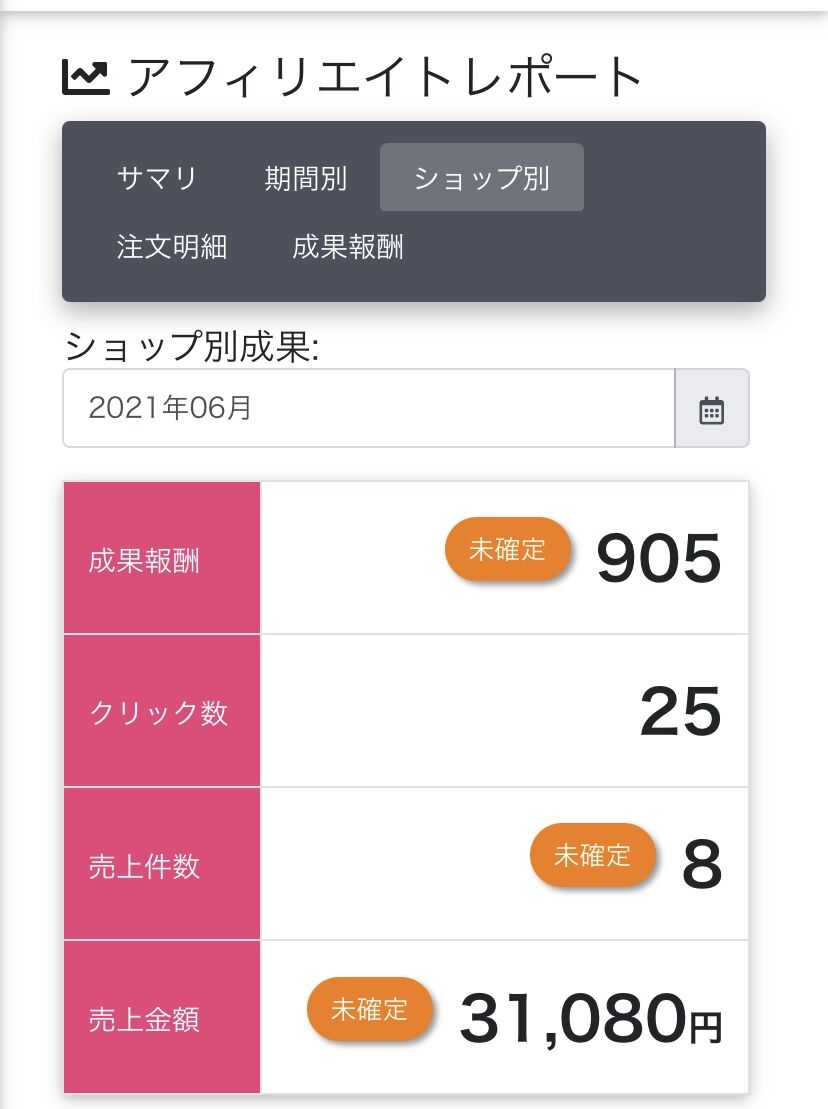828x1109 pixels.
Task: Click the 905 reward value
Action: tap(658, 558)
